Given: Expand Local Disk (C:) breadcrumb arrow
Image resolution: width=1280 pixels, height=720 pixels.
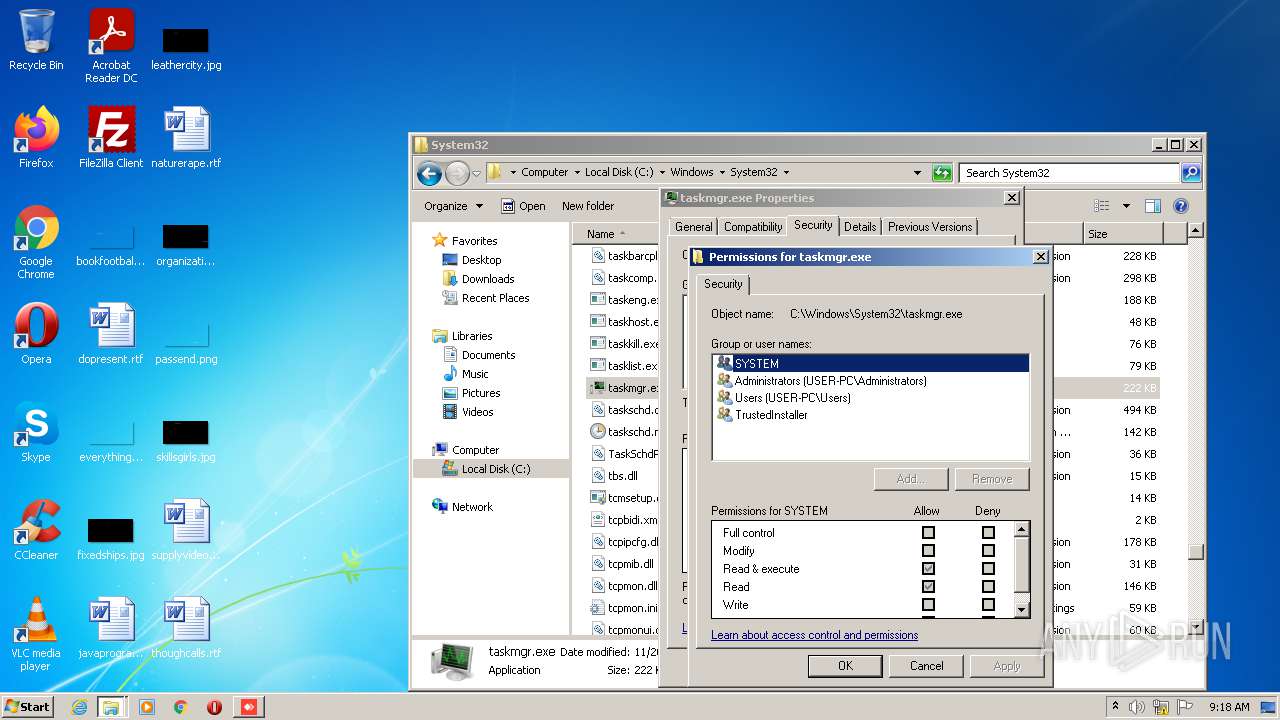Looking at the screenshot, I should click(x=660, y=173).
